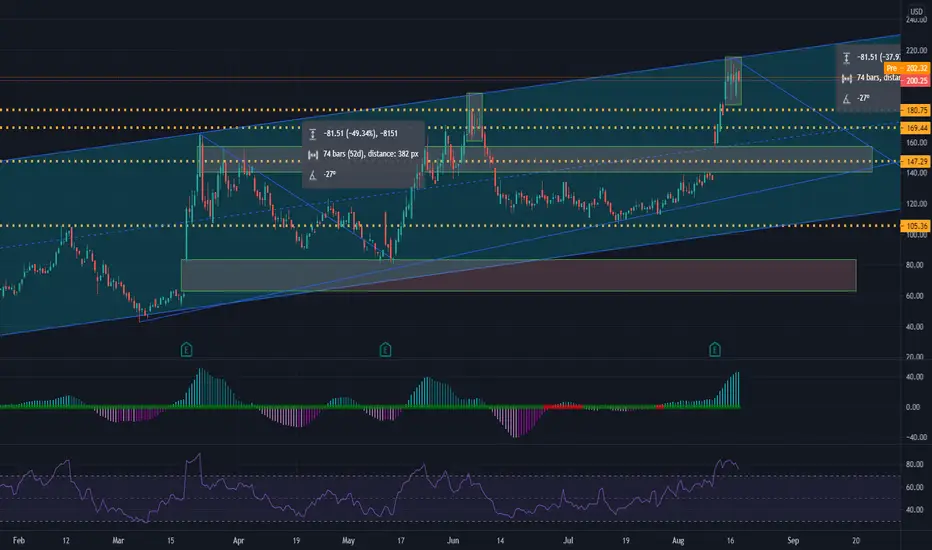
Task: Click the angle icon in the center tooltip
Action: click(313, 175)
